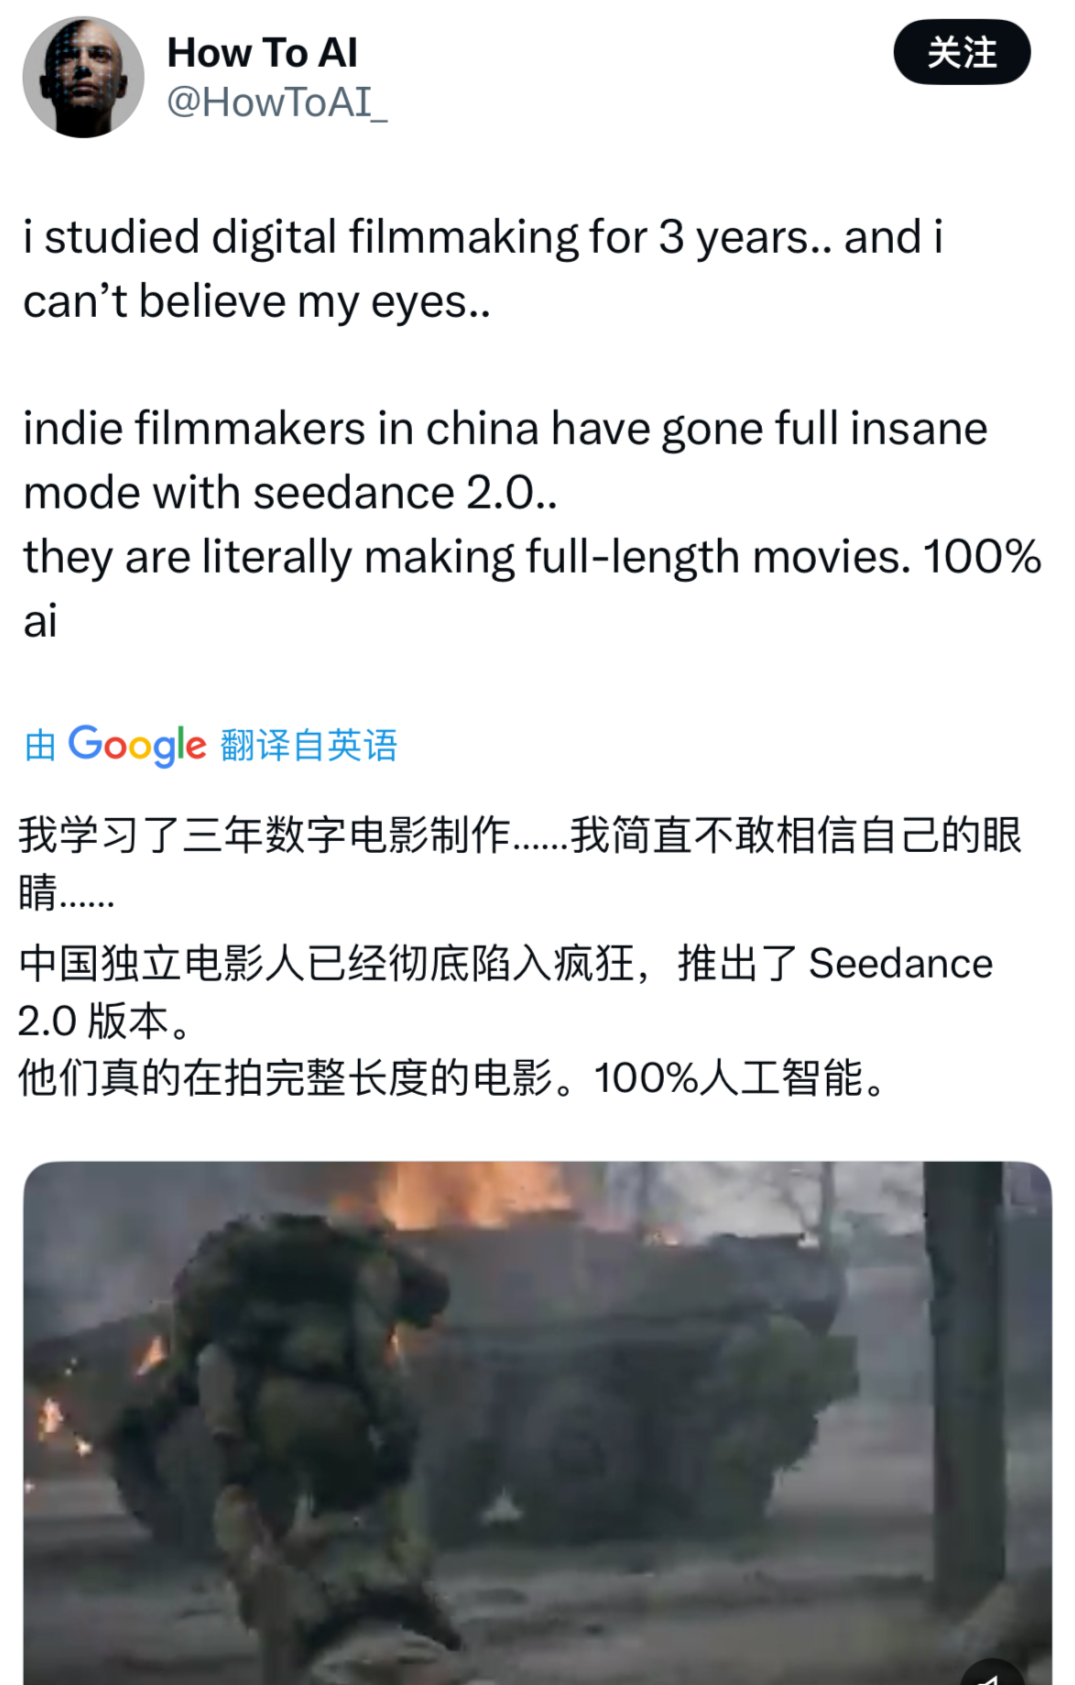Viewport: 1075px width, 1685px height.
Task: Tap the translated line 我学习了三年数字电影制作
Action: coord(264,835)
